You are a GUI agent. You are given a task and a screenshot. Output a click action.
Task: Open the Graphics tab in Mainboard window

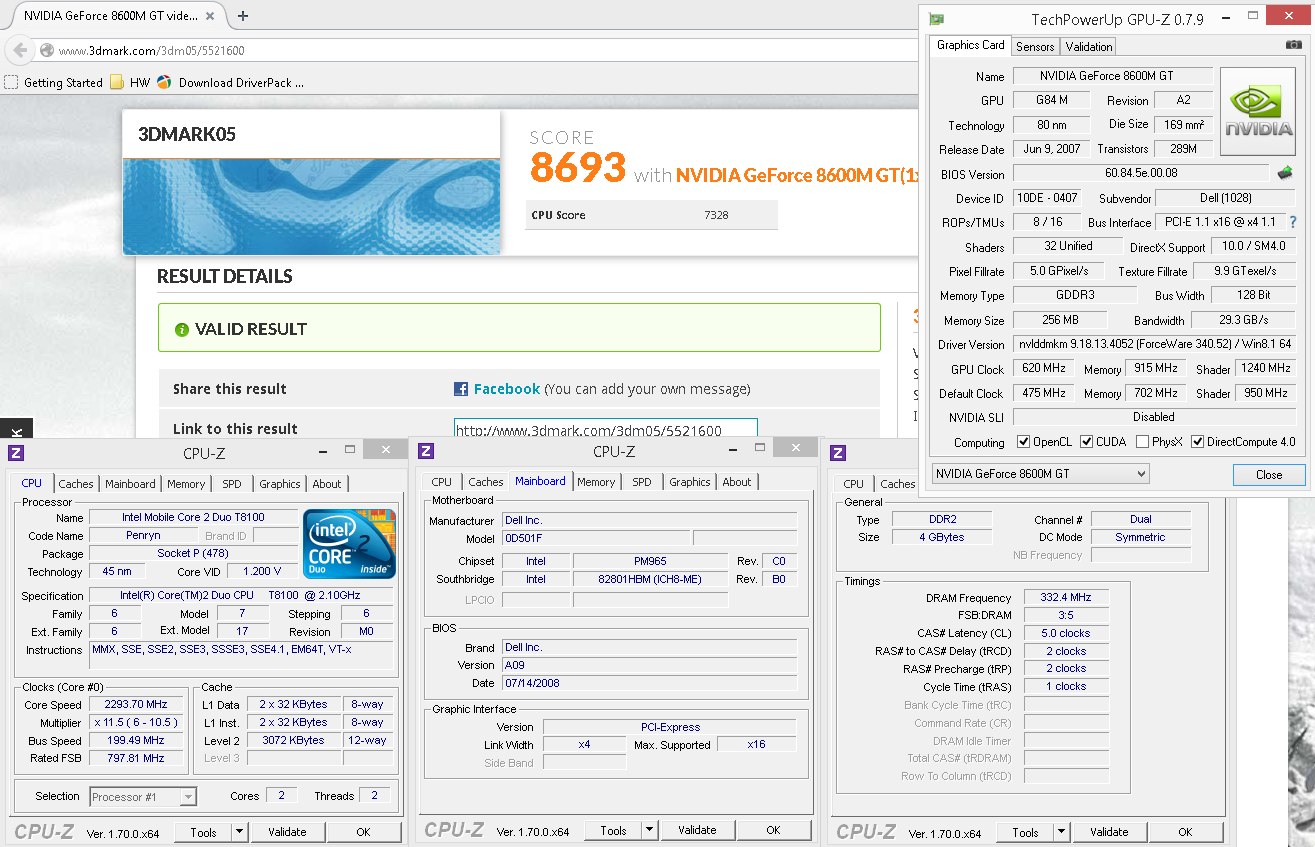pos(690,482)
